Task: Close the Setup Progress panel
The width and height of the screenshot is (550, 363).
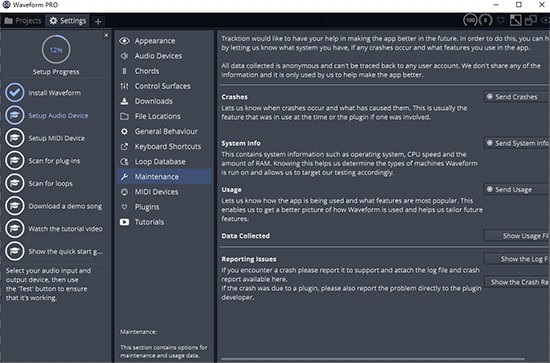Action: click(106, 35)
